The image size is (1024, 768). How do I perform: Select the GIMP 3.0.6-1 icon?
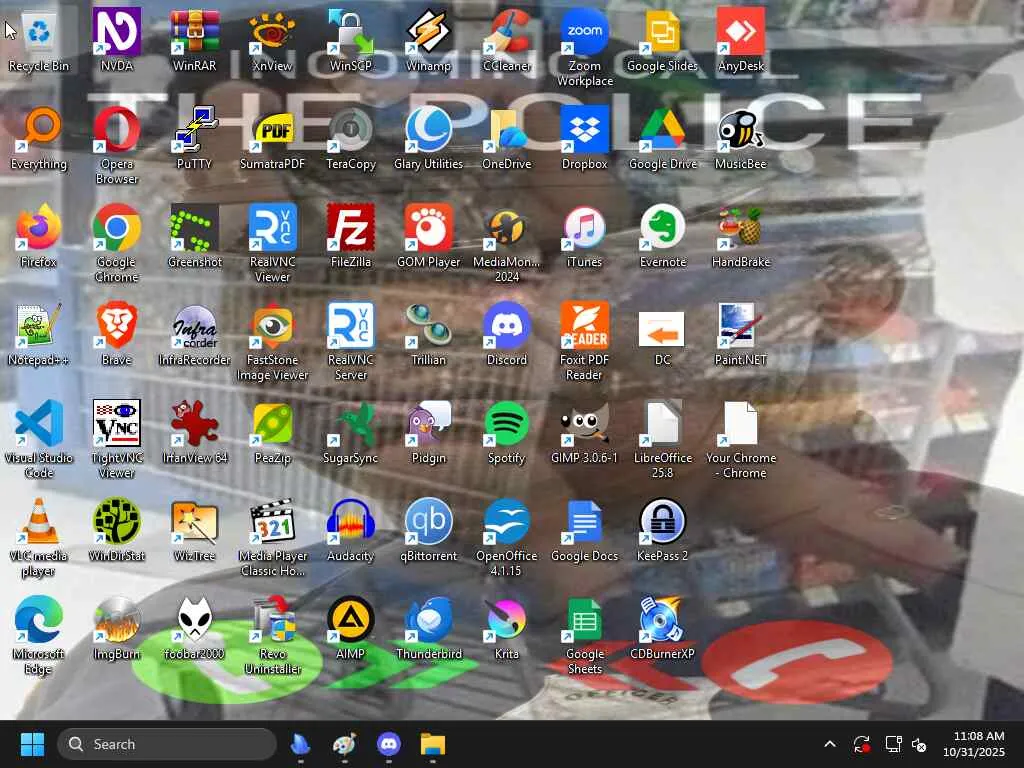click(584, 432)
